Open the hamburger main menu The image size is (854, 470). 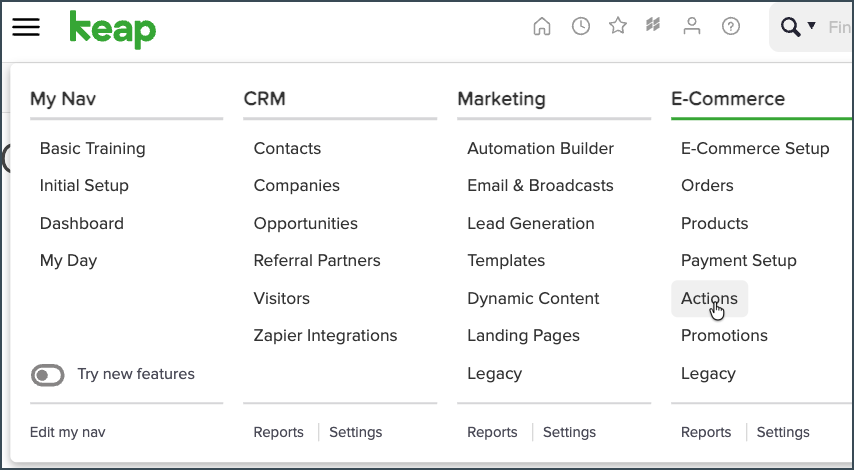(x=26, y=26)
